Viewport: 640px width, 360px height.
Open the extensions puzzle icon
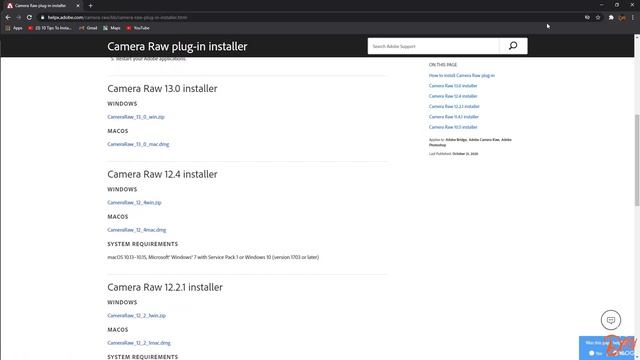(611, 18)
